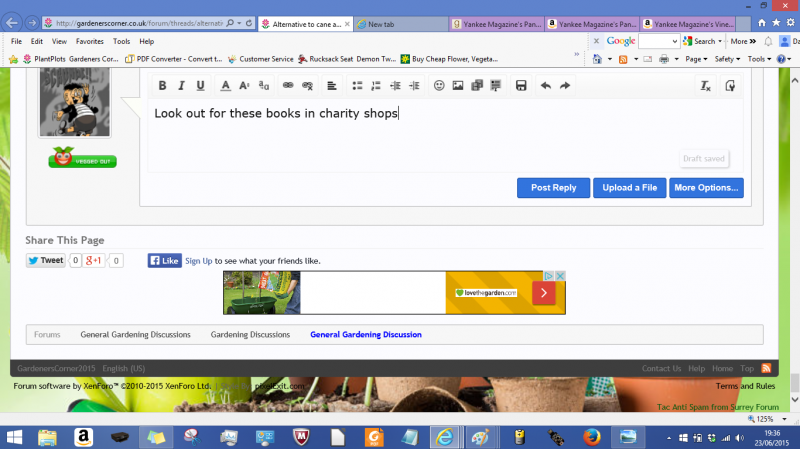The width and height of the screenshot is (800, 449).
Task: Click the Upload a File button
Action: pyautogui.click(x=629, y=187)
